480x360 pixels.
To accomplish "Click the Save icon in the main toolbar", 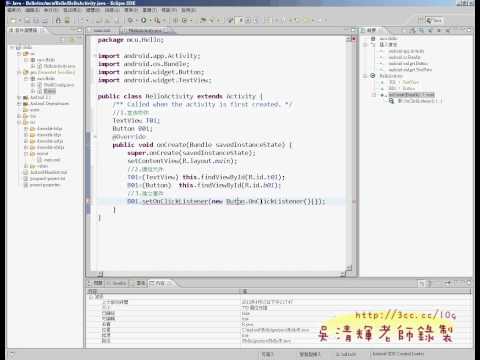I will point(27,20).
